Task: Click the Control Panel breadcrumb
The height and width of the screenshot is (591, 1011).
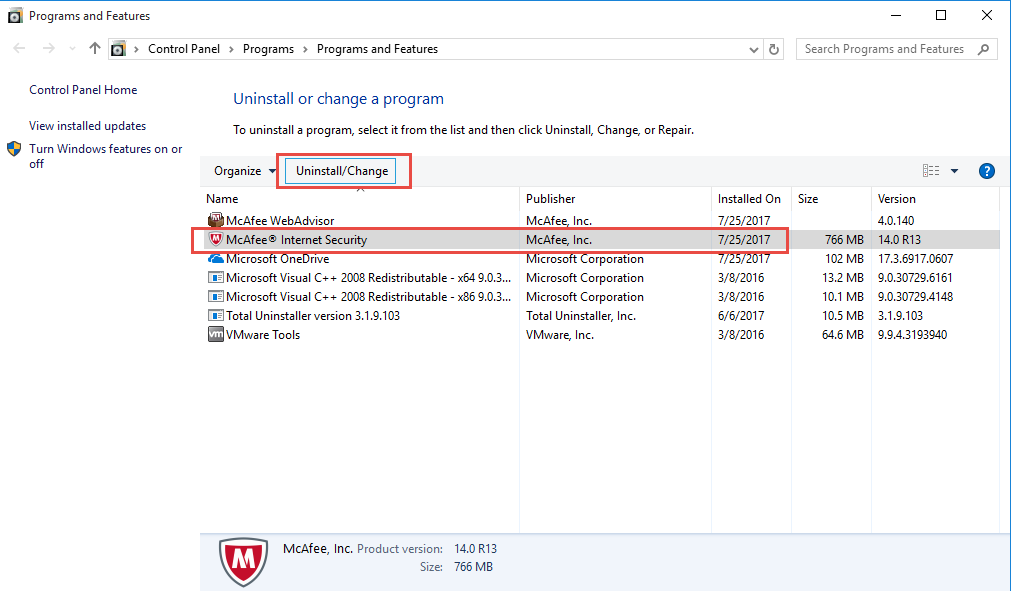Action: [184, 49]
